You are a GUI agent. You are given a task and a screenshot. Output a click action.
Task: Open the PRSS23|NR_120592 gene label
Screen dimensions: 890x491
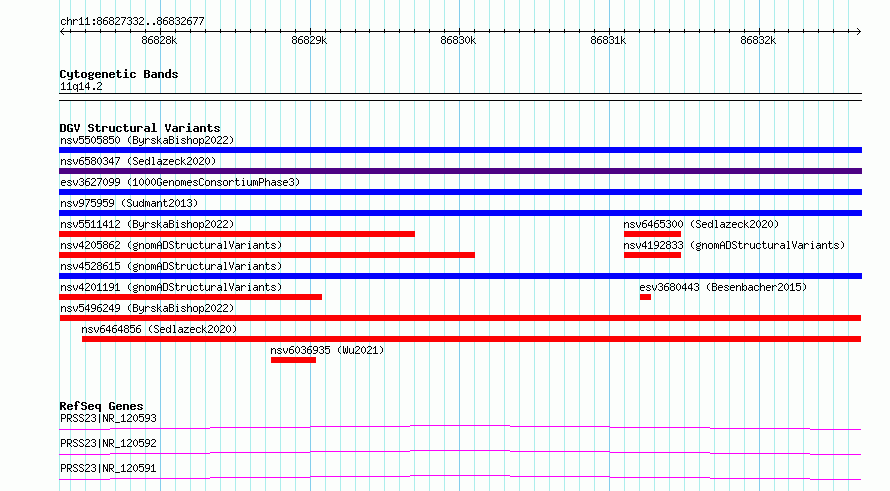(108, 443)
